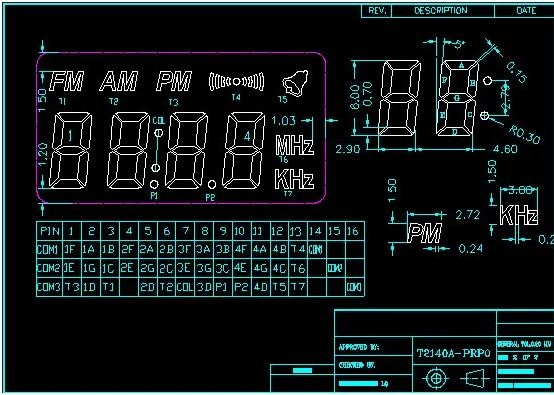This screenshot has height=395, width=554.
Task: Select the MHz unit symbol in the LCD
Action: [294, 145]
